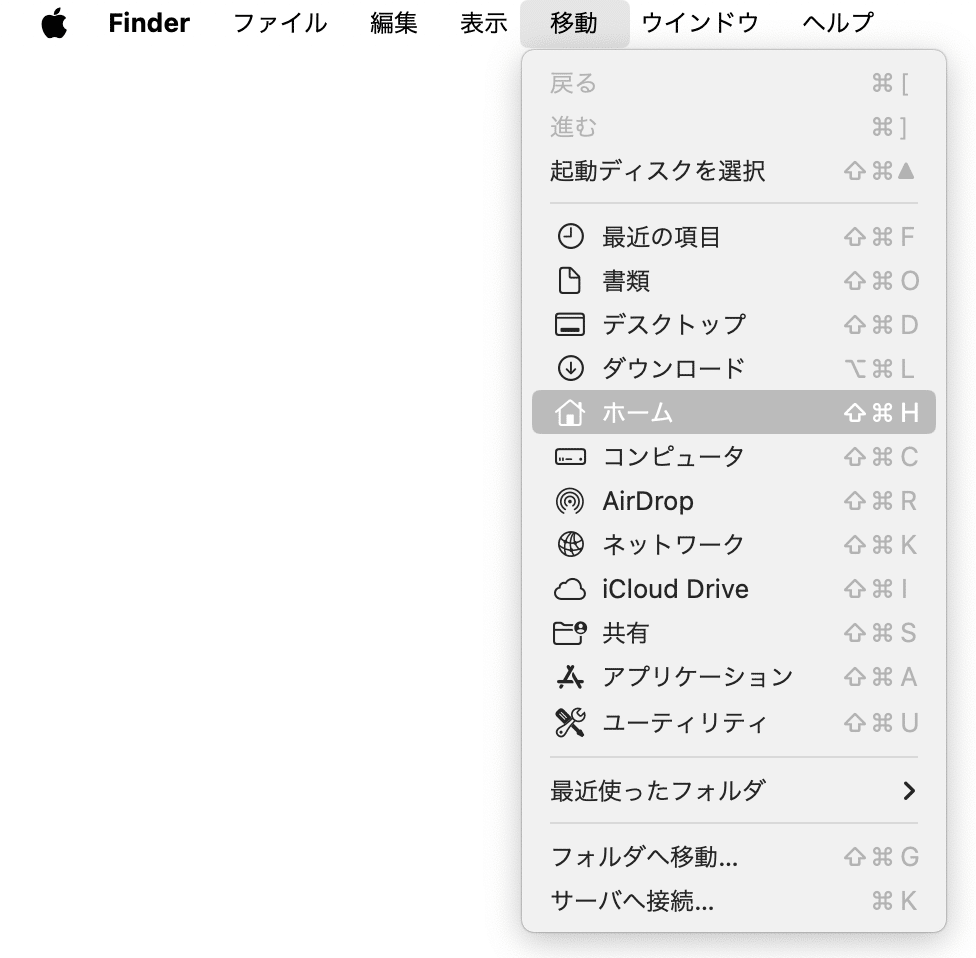
Task: Select 最近の項目 text label
Action: 661,237
